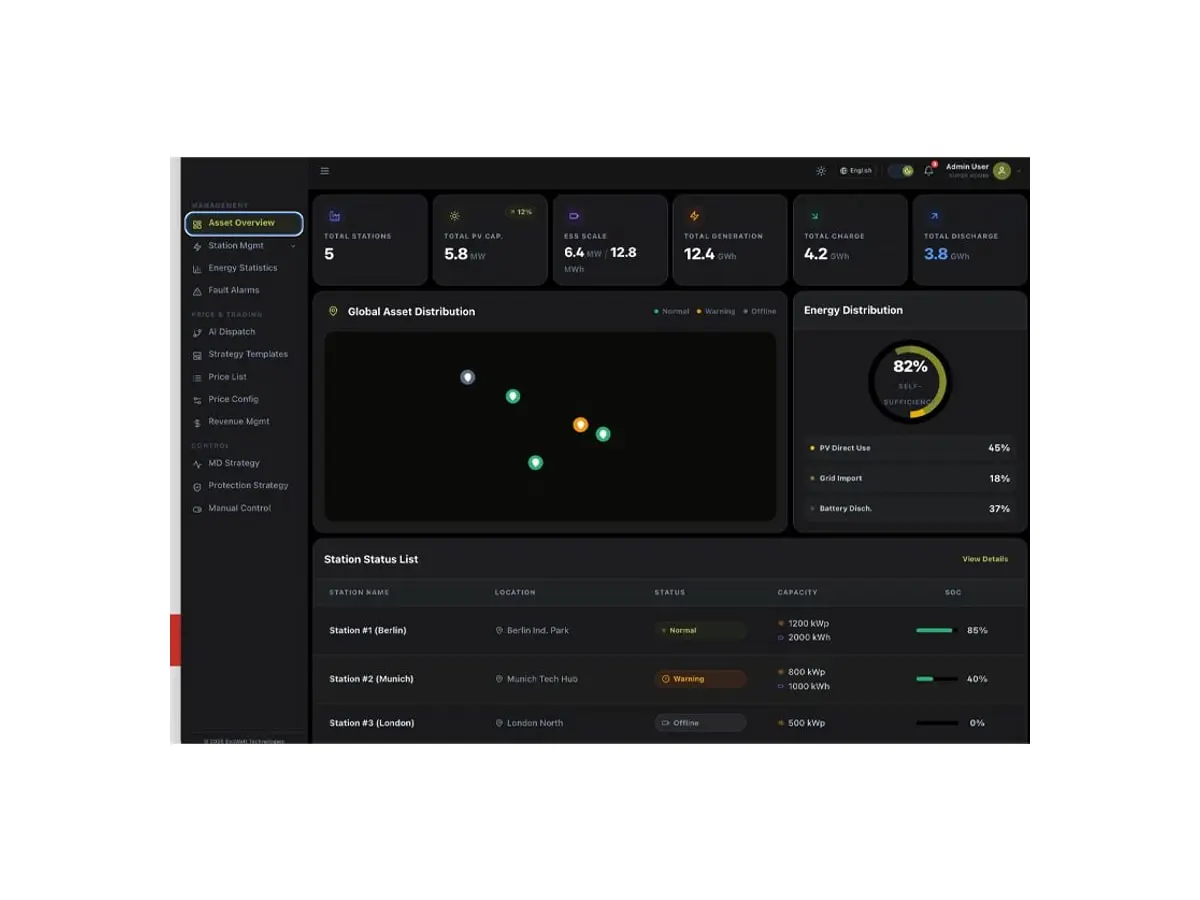
Task: Click the 12% growth badge
Action: click(x=521, y=212)
